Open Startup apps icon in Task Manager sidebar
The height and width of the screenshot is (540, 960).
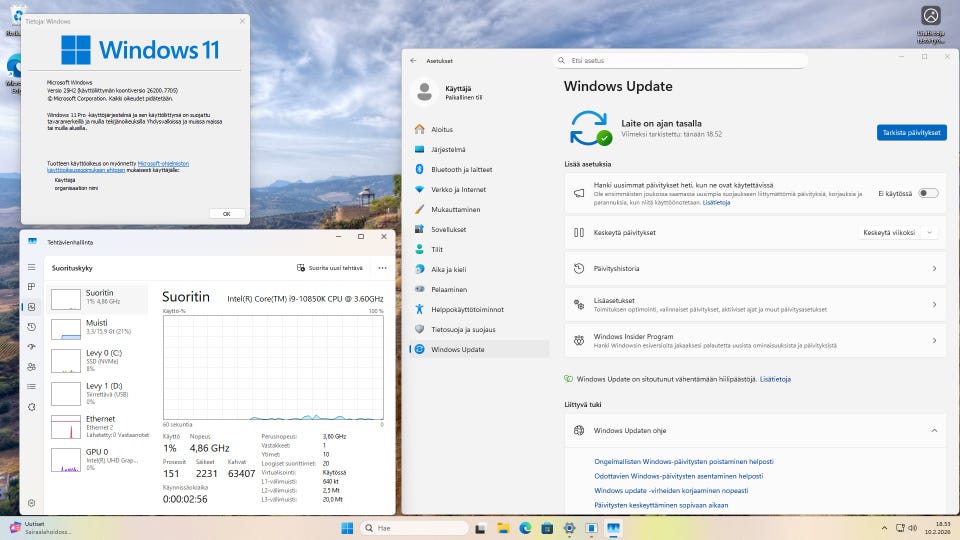tap(32, 347)
